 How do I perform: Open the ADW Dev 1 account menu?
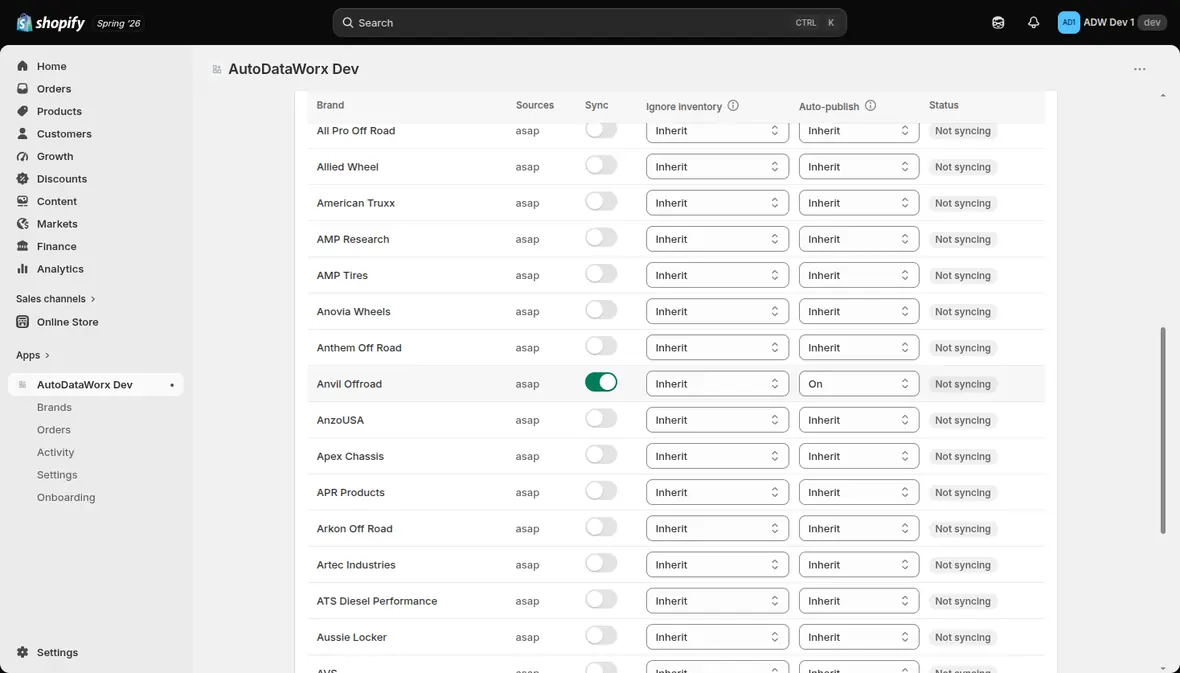click(1112, 23)
